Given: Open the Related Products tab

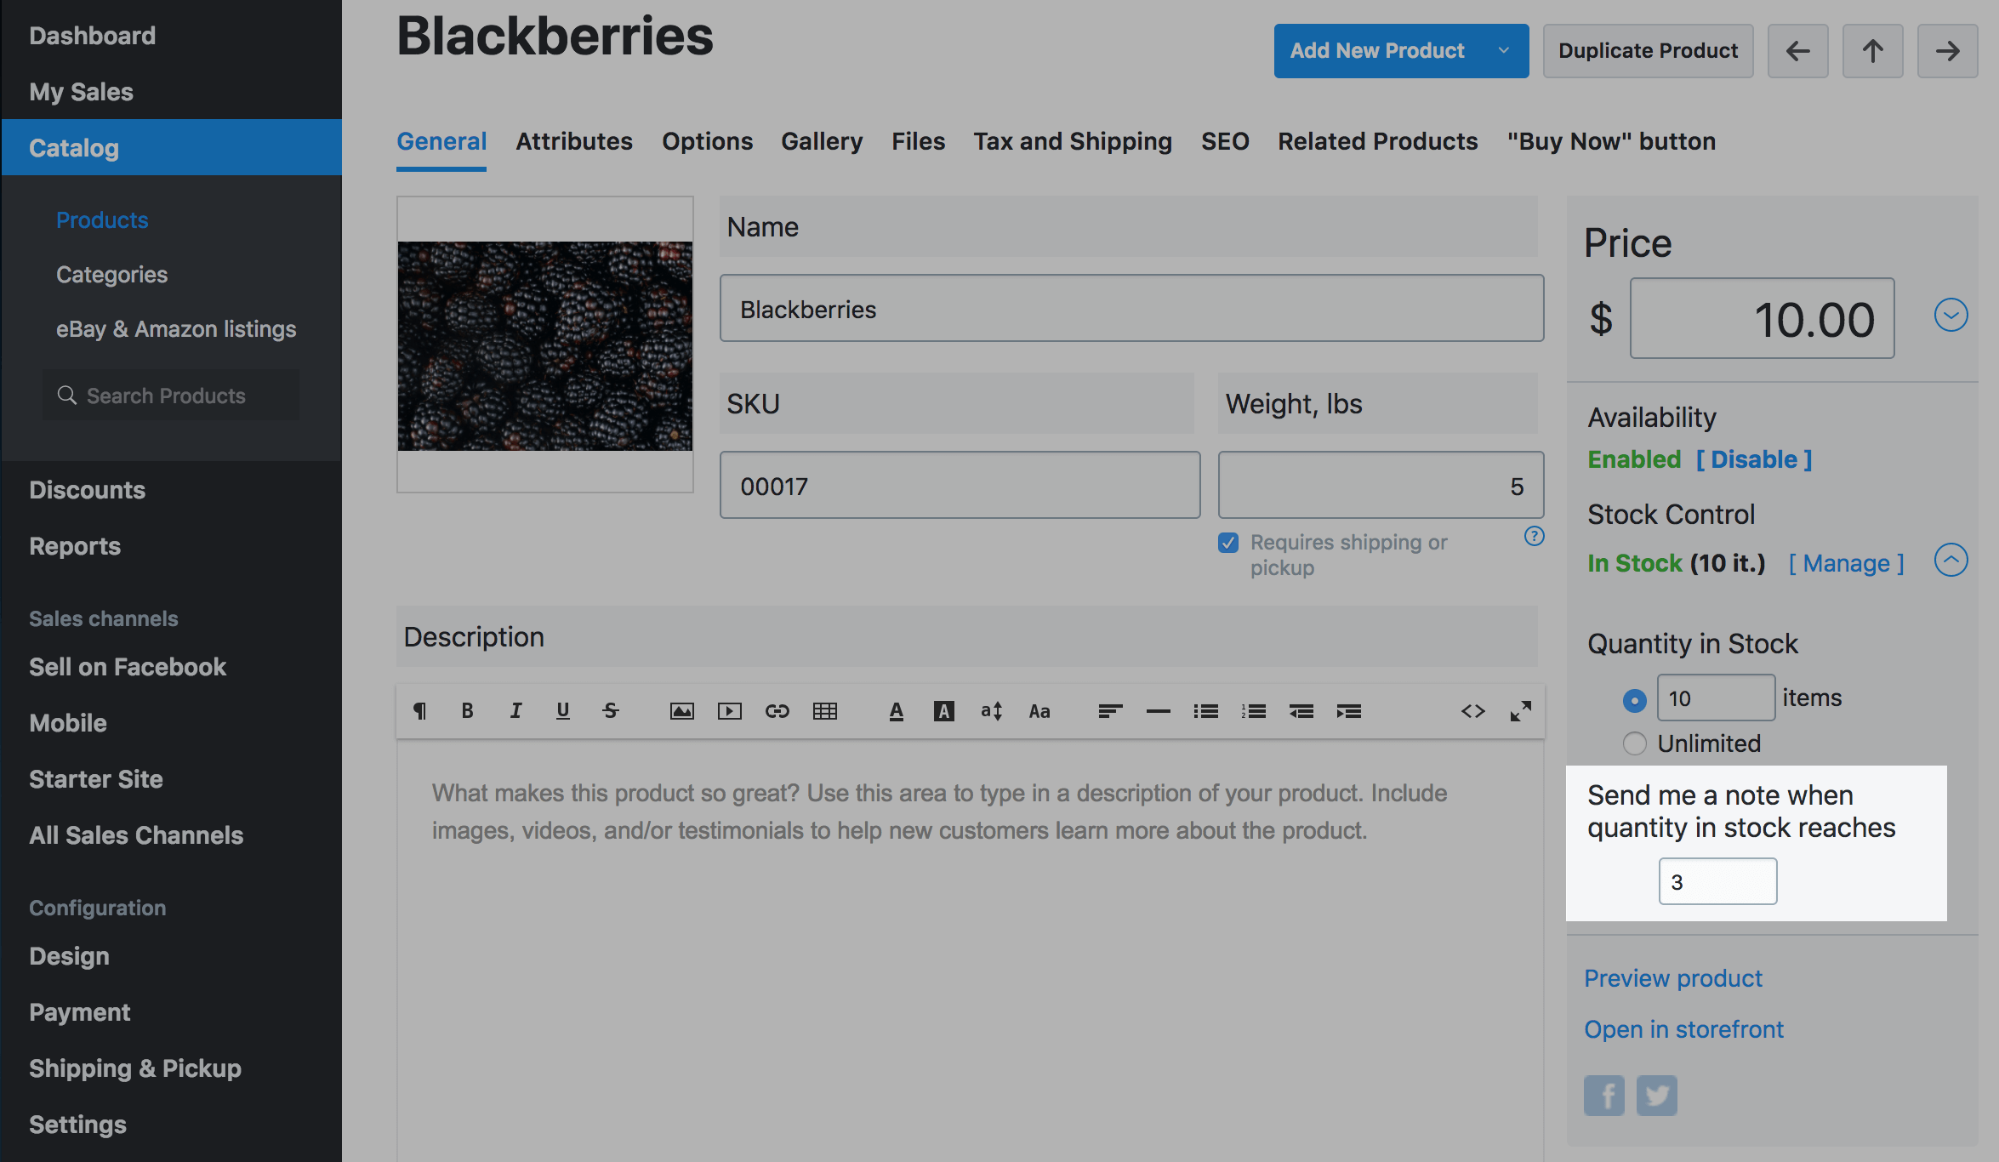Looking at the screenshot, I should click(x=1377, y=141).
